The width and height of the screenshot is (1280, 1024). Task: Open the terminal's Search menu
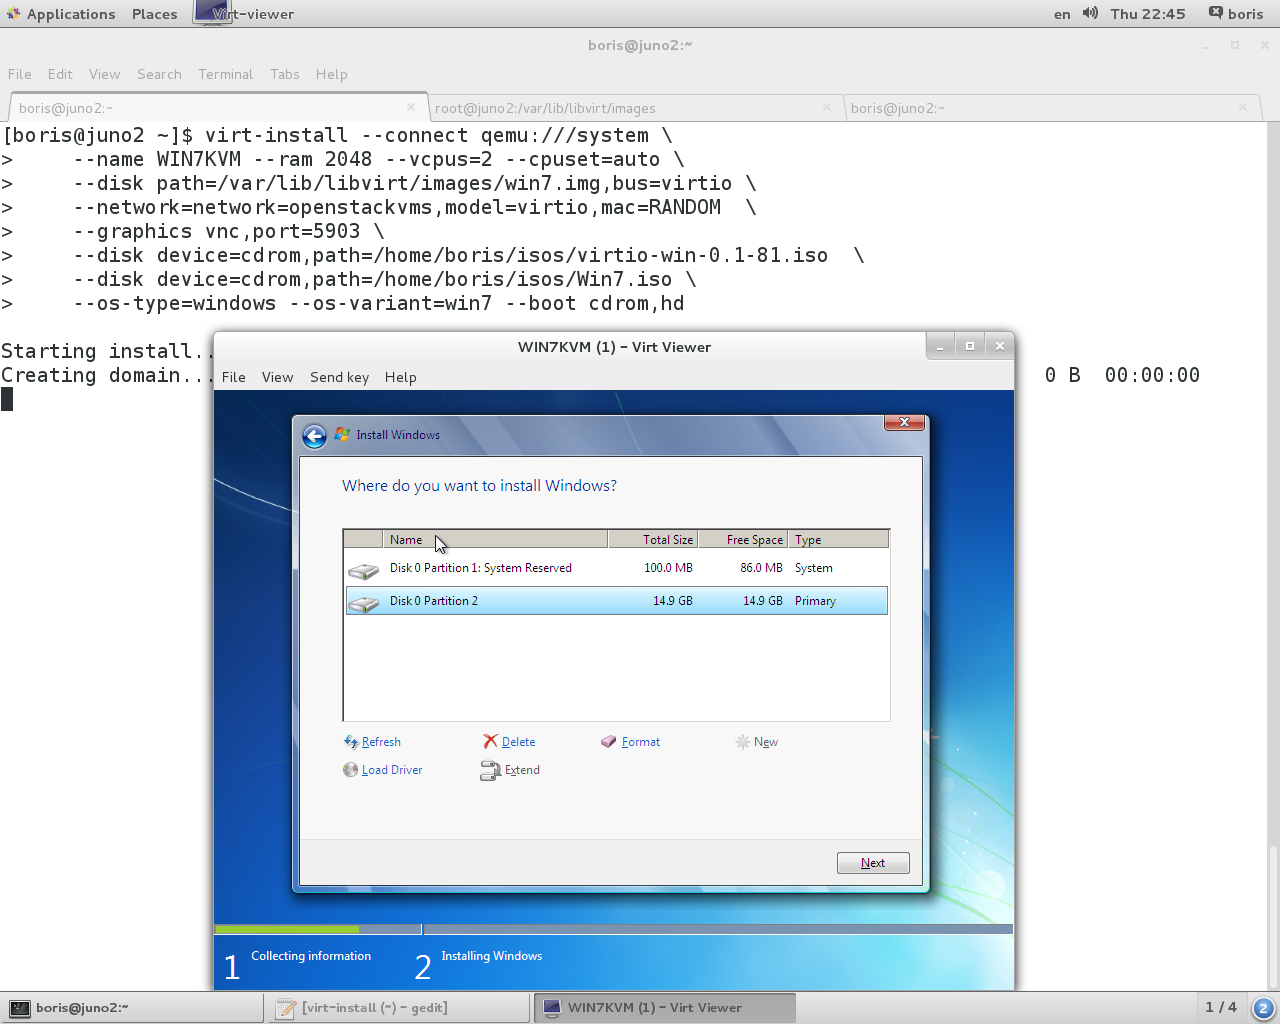click(159, 74)
